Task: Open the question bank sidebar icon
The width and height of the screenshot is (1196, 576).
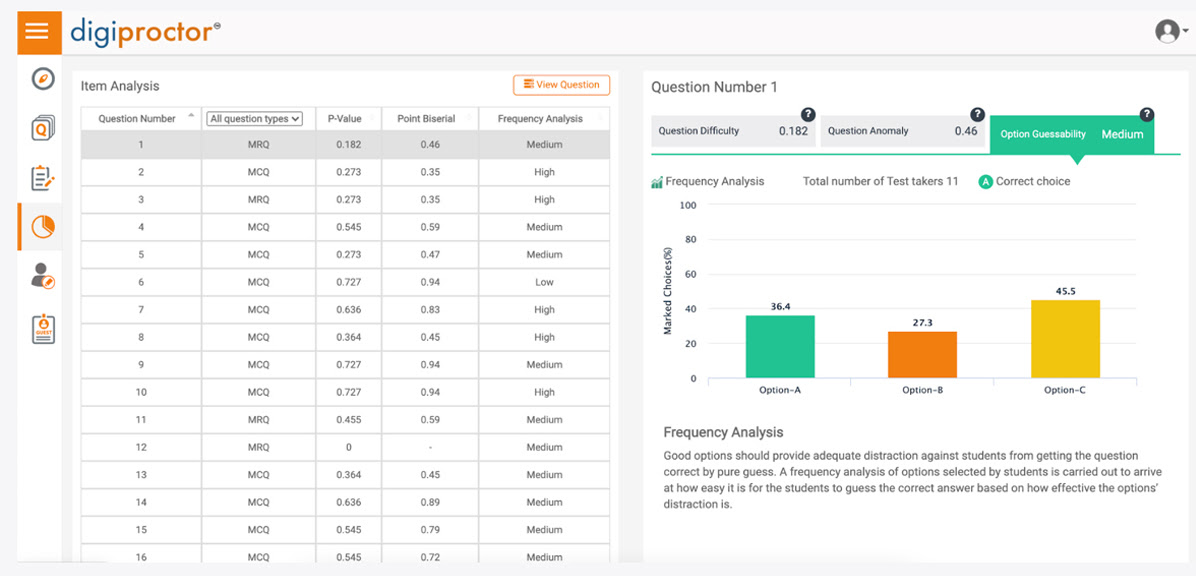Action: (42, 128)
